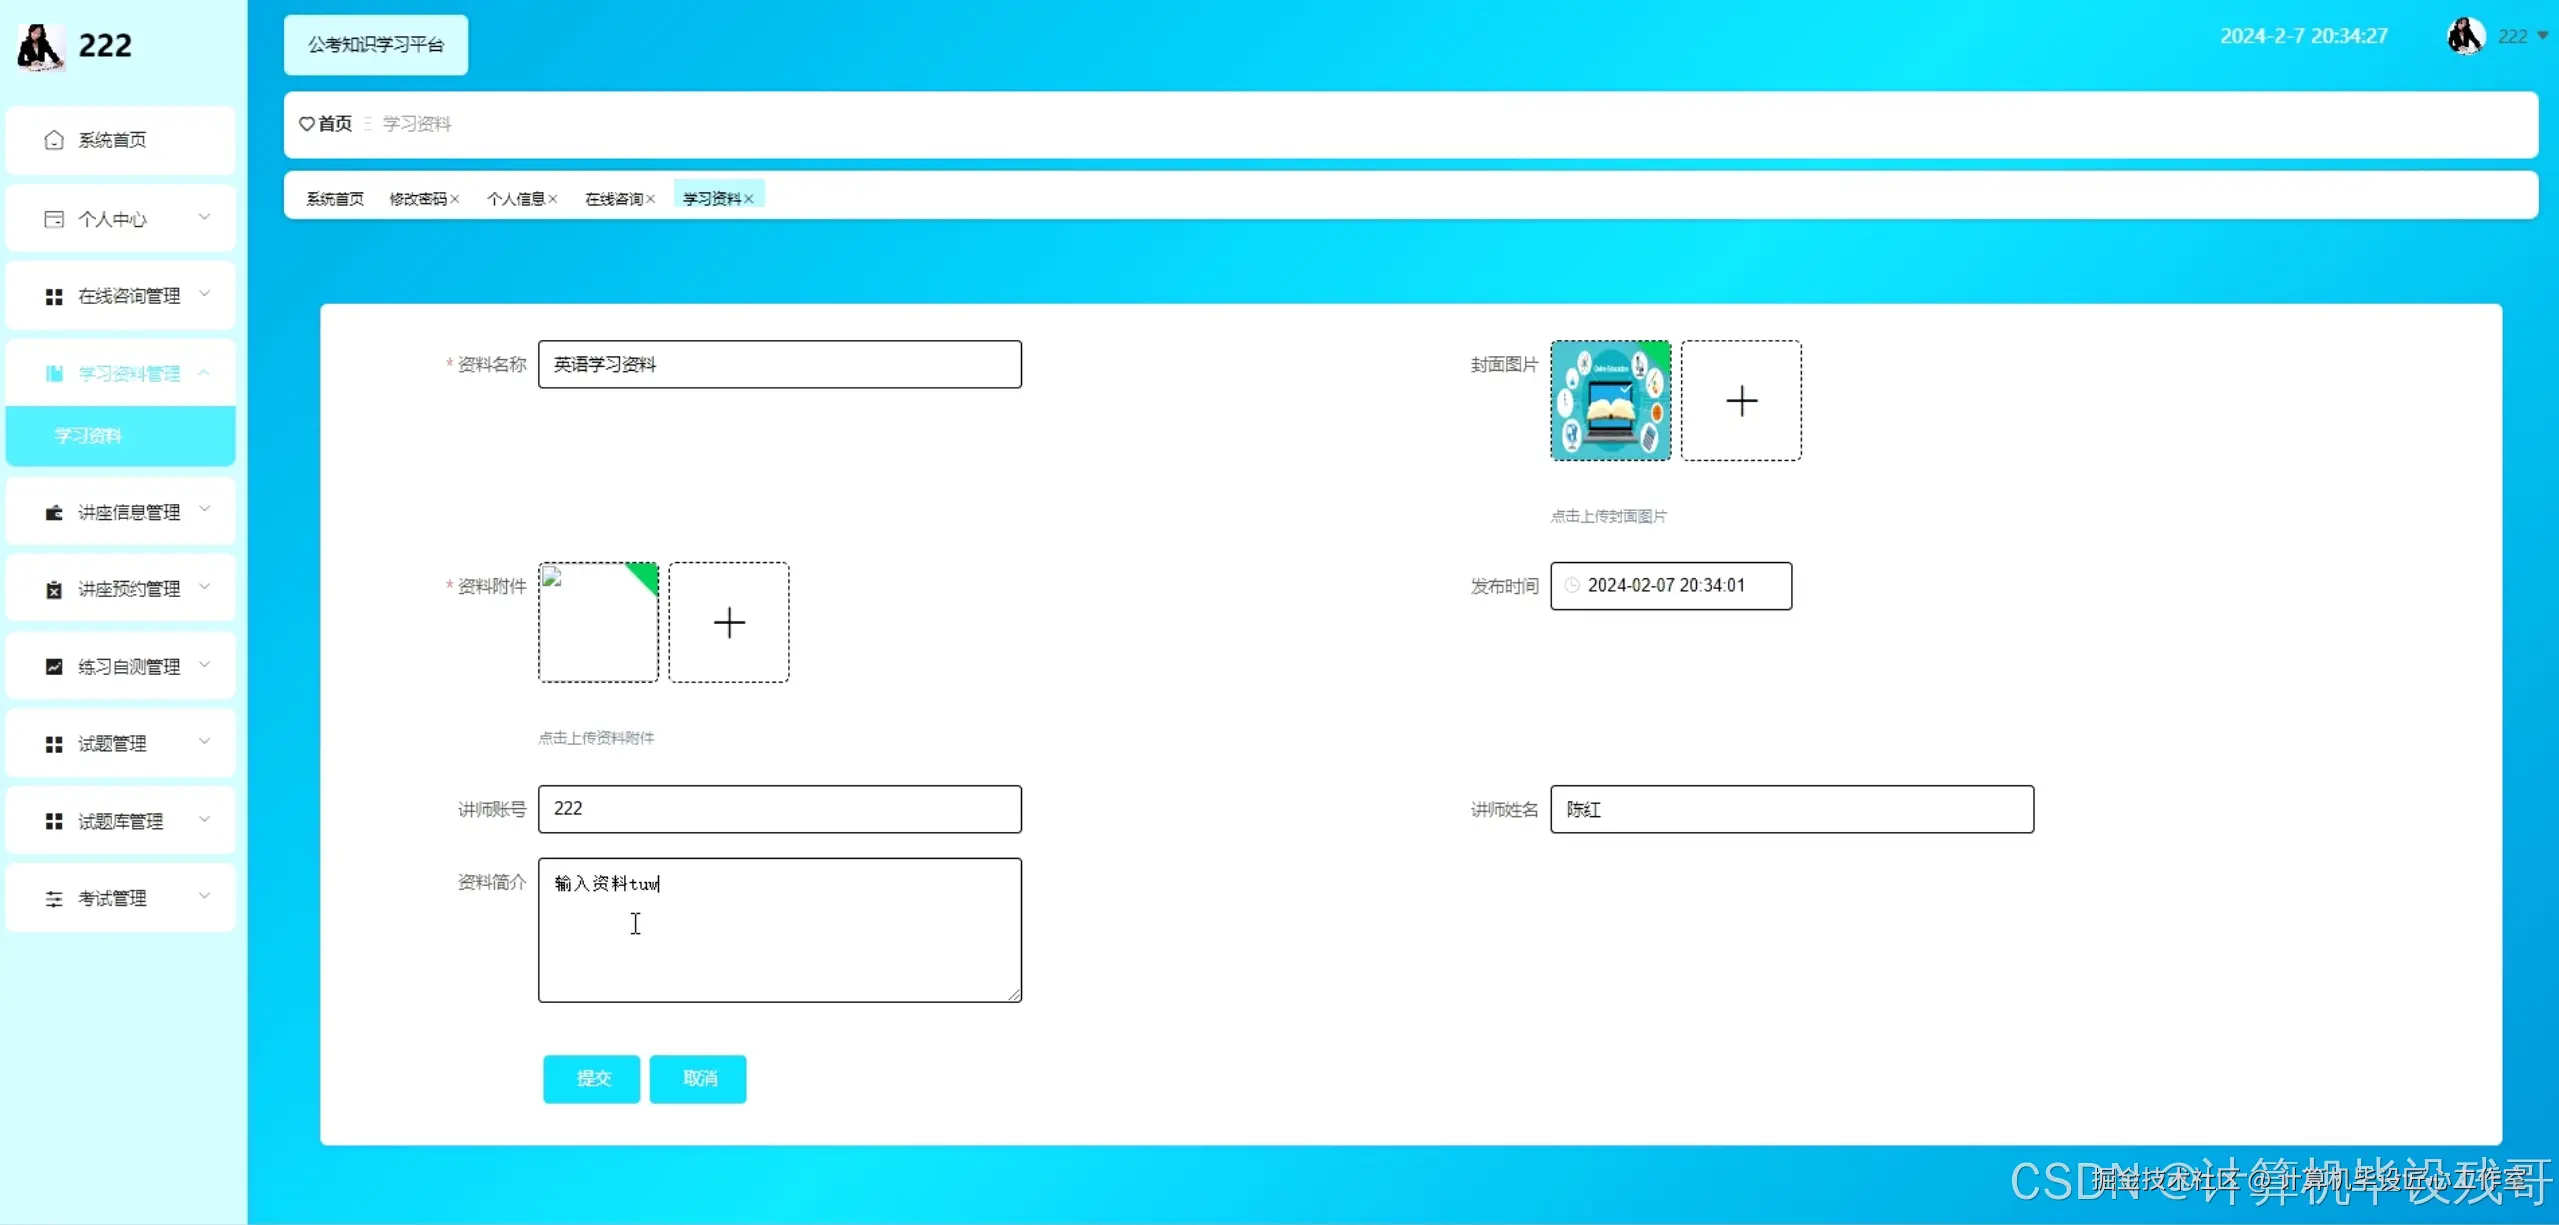Click the wallet icon beside 讲座信息管理
Viewport: 2559px width, 1225px height.
[x=54, y=513]
